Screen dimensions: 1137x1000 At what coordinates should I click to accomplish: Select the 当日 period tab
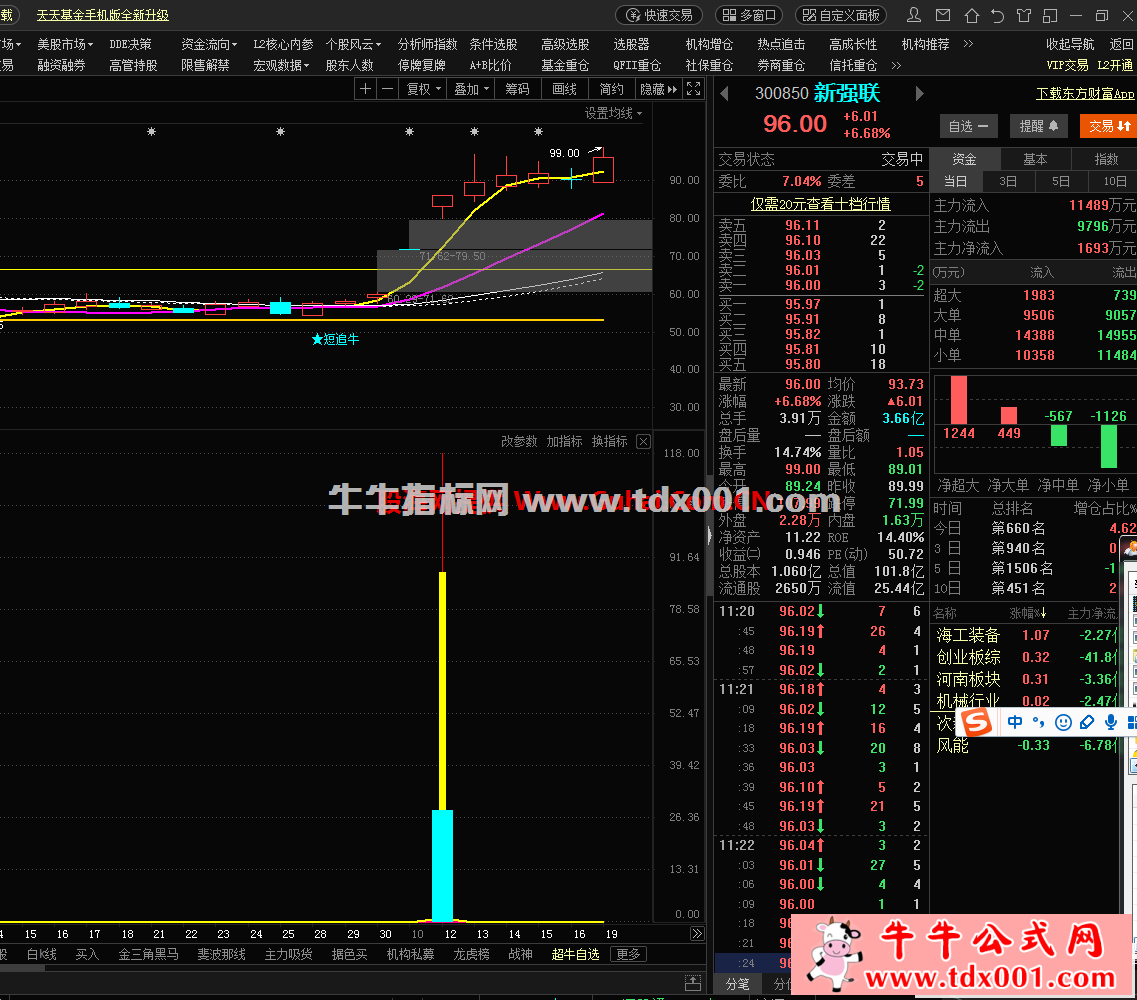pyautogui.click(x=956, y=181)
